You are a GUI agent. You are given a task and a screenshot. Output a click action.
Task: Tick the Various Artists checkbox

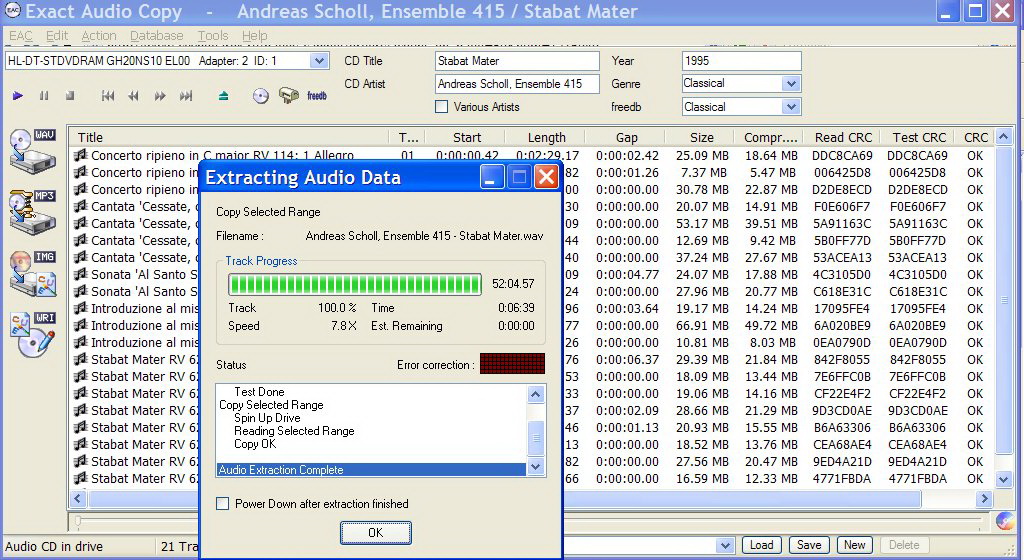pos(442,107)
